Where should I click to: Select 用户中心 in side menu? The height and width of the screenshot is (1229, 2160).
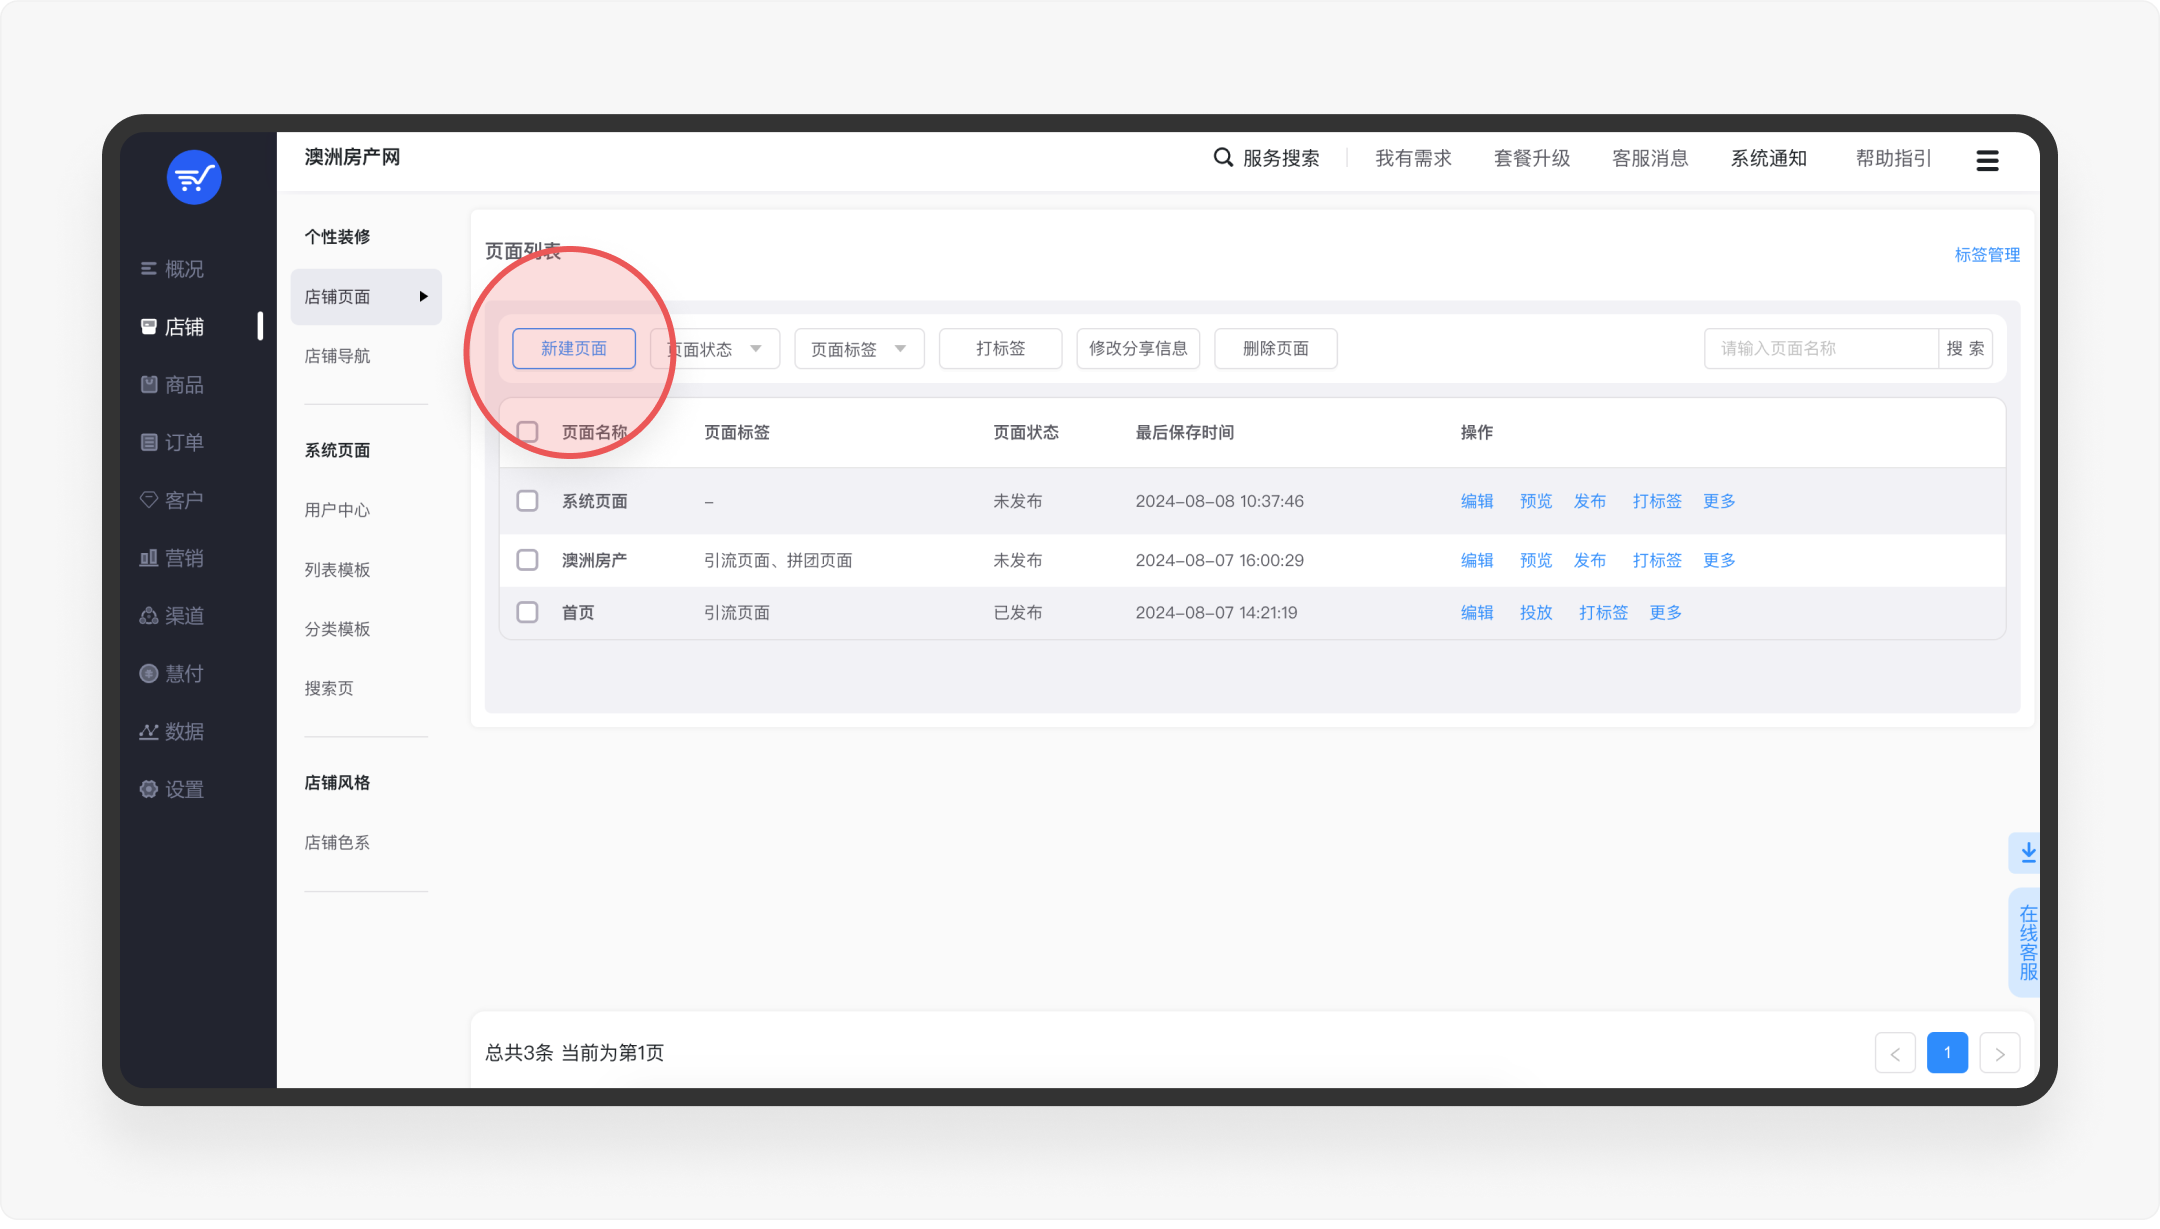pos(337,510)
